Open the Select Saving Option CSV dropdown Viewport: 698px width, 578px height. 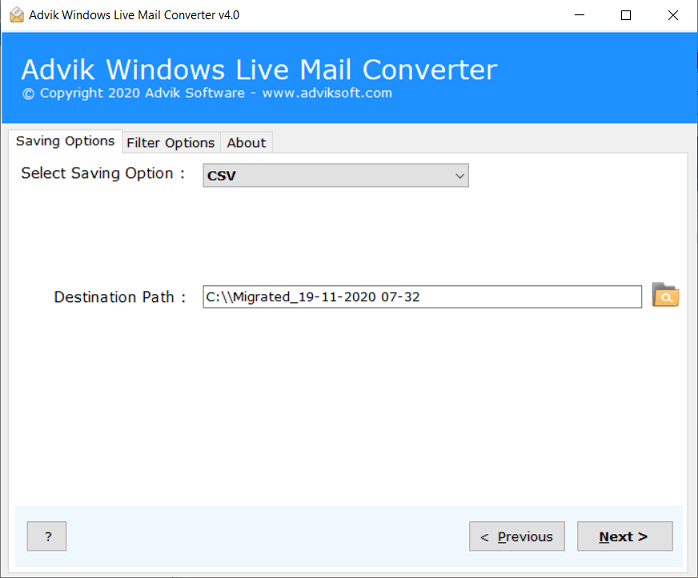pos(336,175)
